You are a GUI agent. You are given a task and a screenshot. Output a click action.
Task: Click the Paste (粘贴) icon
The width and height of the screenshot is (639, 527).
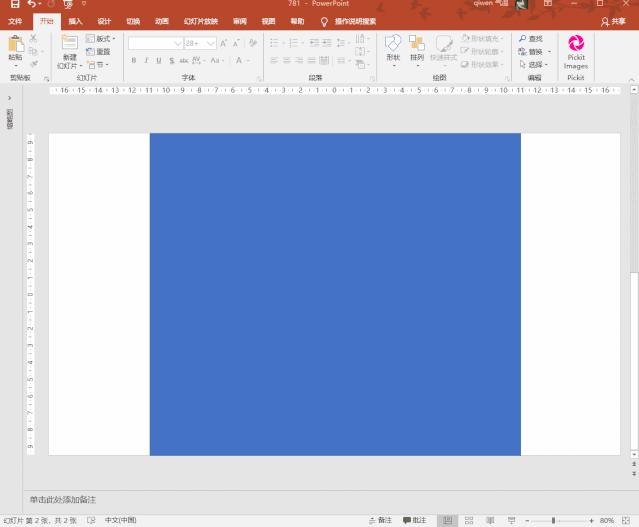pyautogui.click(x=15, y=43)
